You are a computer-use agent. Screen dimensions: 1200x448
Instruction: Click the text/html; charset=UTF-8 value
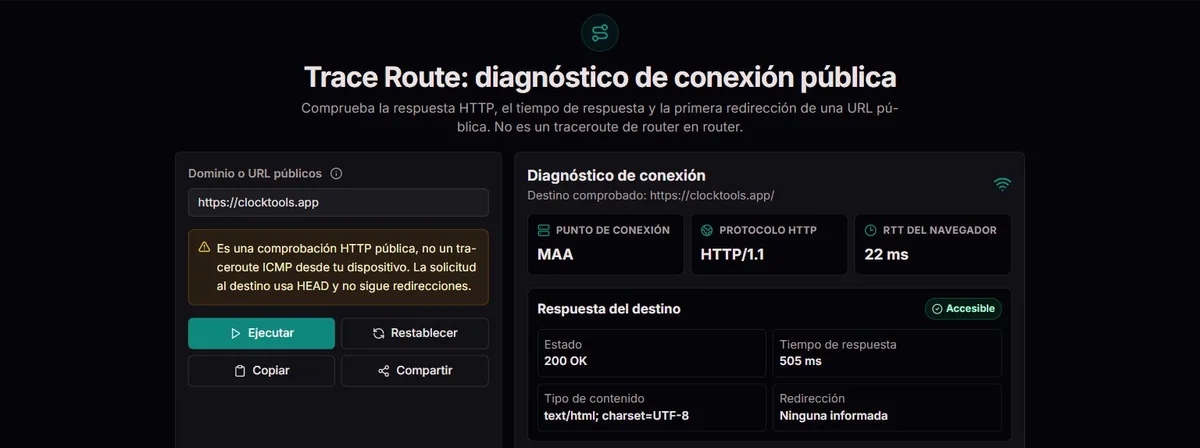click(616, 415)
